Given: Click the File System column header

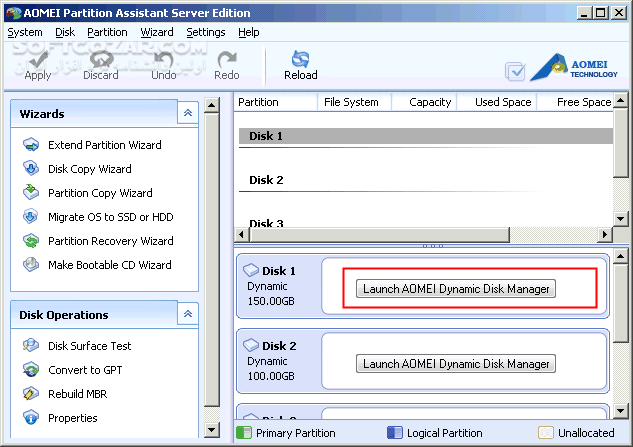Looking at the screenshot, I should 350,102.
